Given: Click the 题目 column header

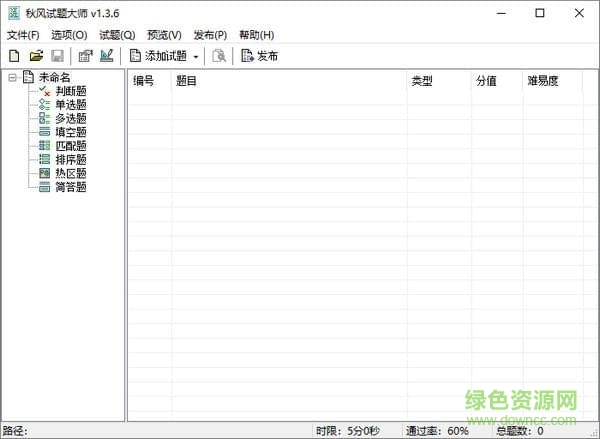Looking at the screenshot, I should click(x=289, y=81).
